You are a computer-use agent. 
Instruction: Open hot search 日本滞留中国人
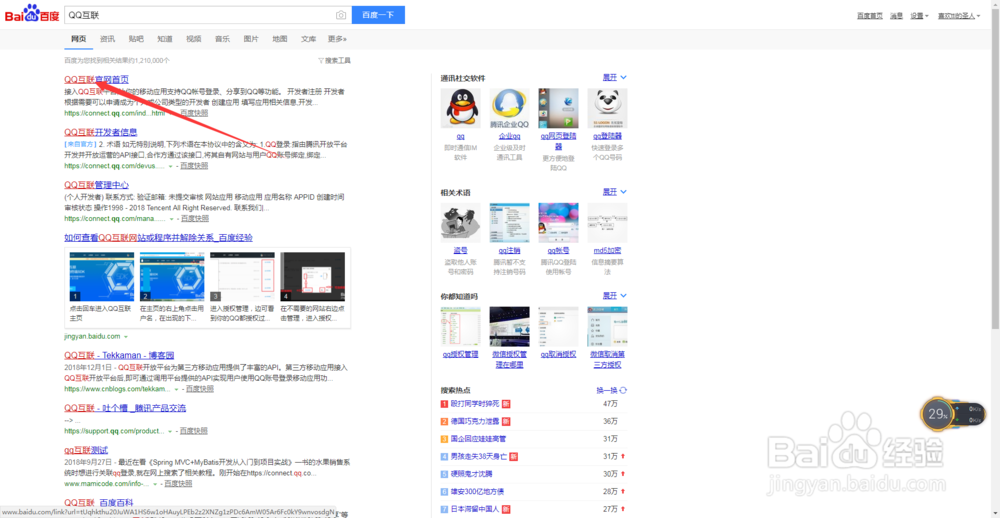475,510
